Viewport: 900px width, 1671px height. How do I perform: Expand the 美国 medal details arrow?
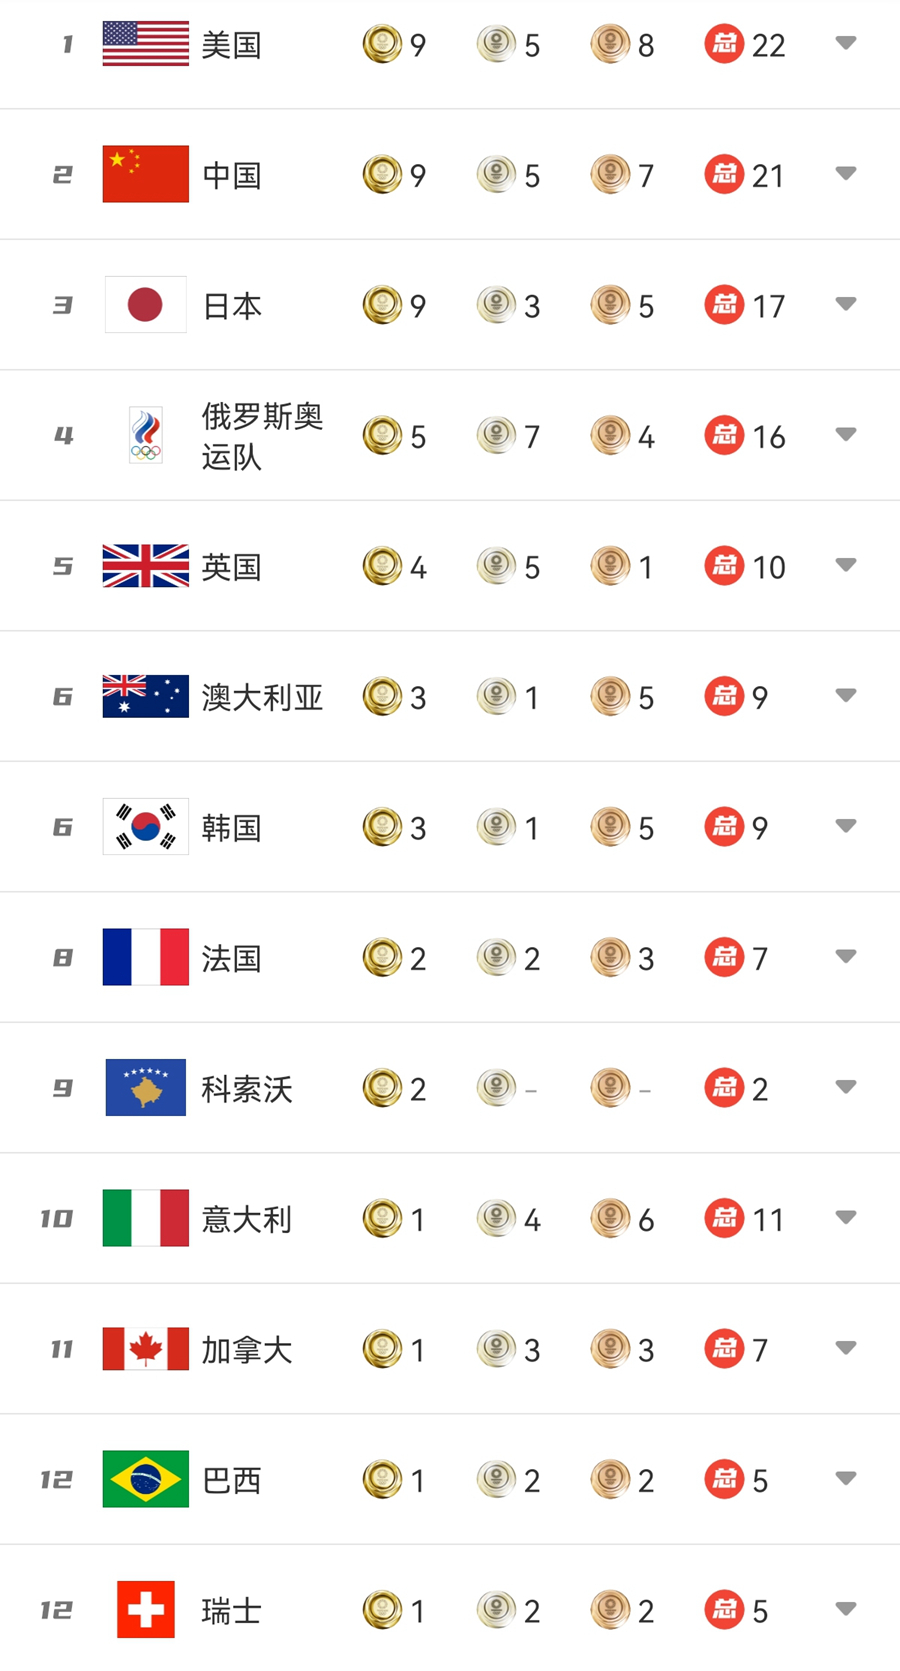(x=846, y=43)
